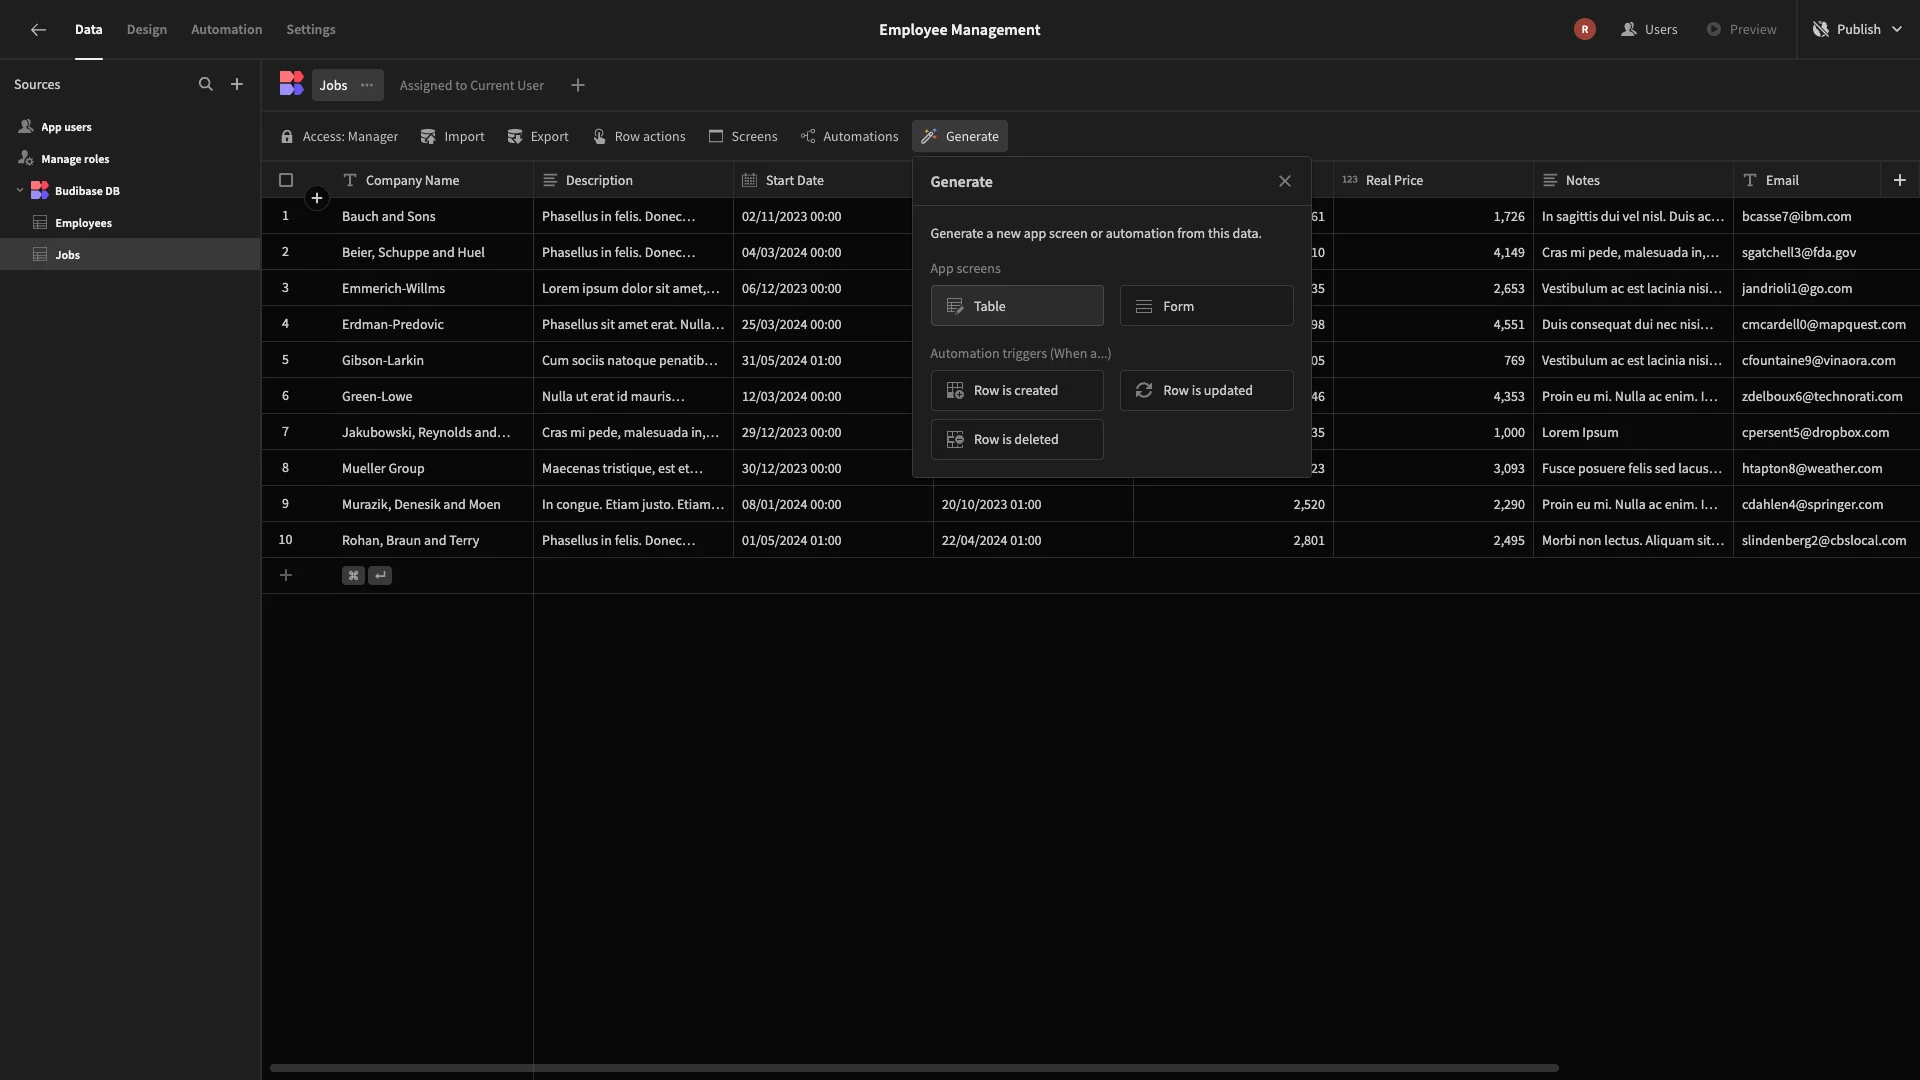Switch to the Settings tab

tap(311, 29)
